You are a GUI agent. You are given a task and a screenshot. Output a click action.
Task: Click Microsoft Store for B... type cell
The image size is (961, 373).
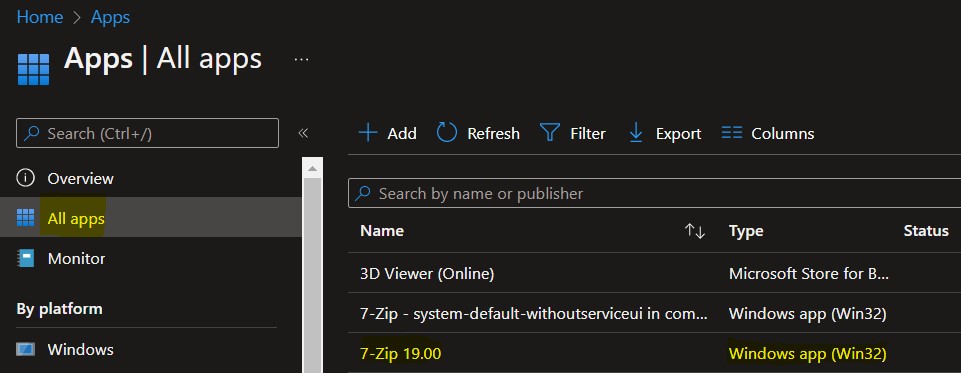809,274
